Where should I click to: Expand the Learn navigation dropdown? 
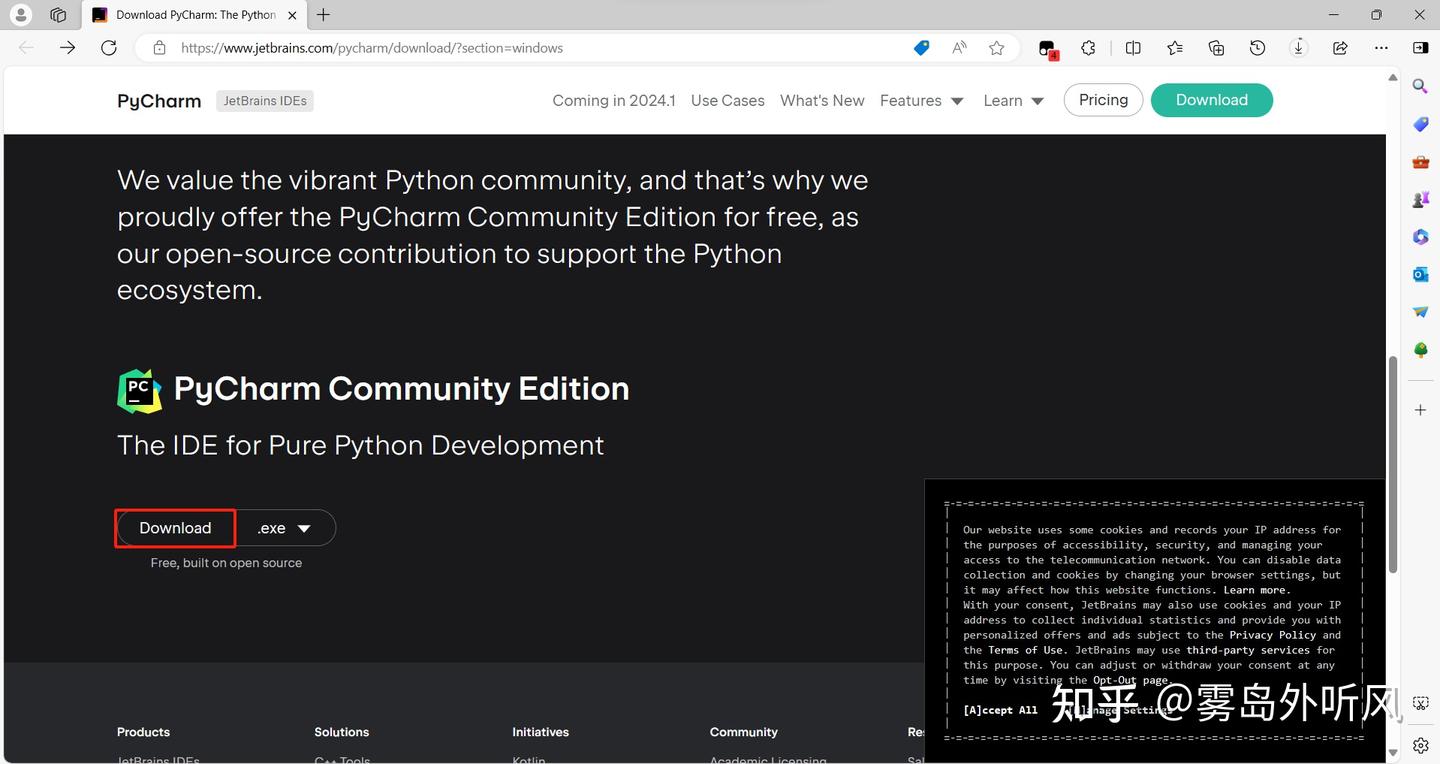click(x=1013, y=100)
